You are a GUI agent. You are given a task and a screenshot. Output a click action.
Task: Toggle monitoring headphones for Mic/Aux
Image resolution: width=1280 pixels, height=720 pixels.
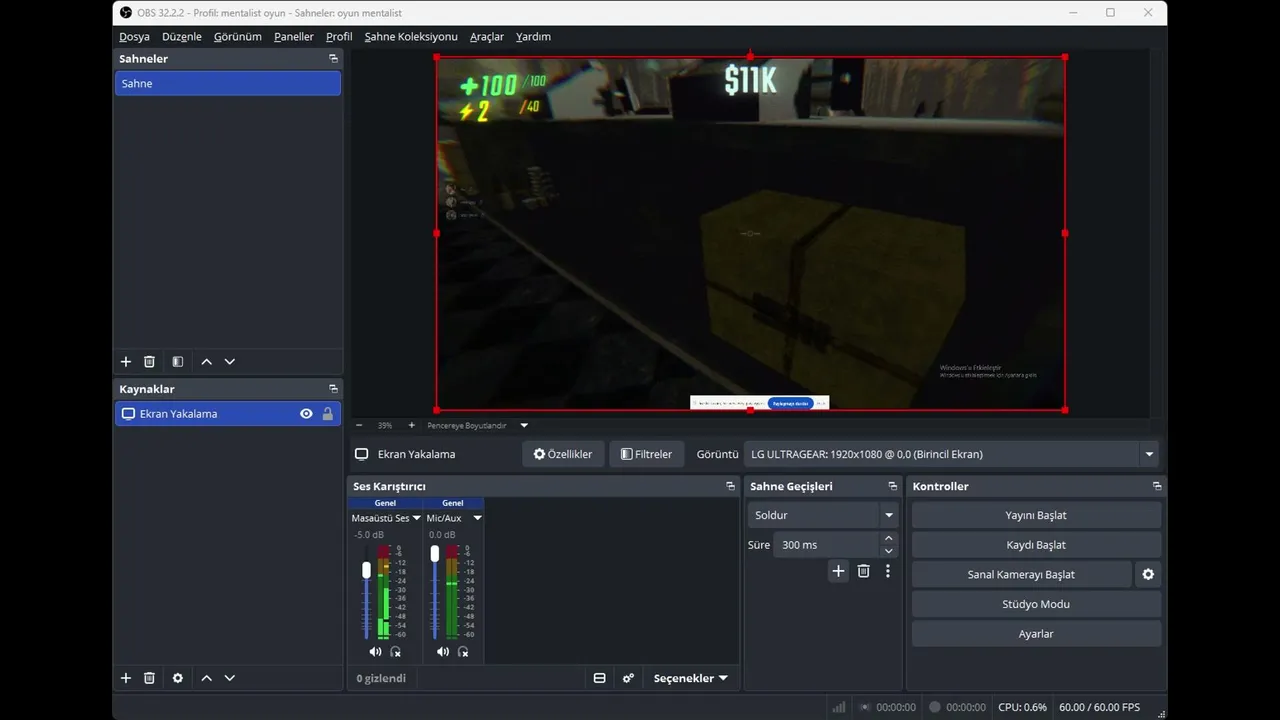[463, 652]
